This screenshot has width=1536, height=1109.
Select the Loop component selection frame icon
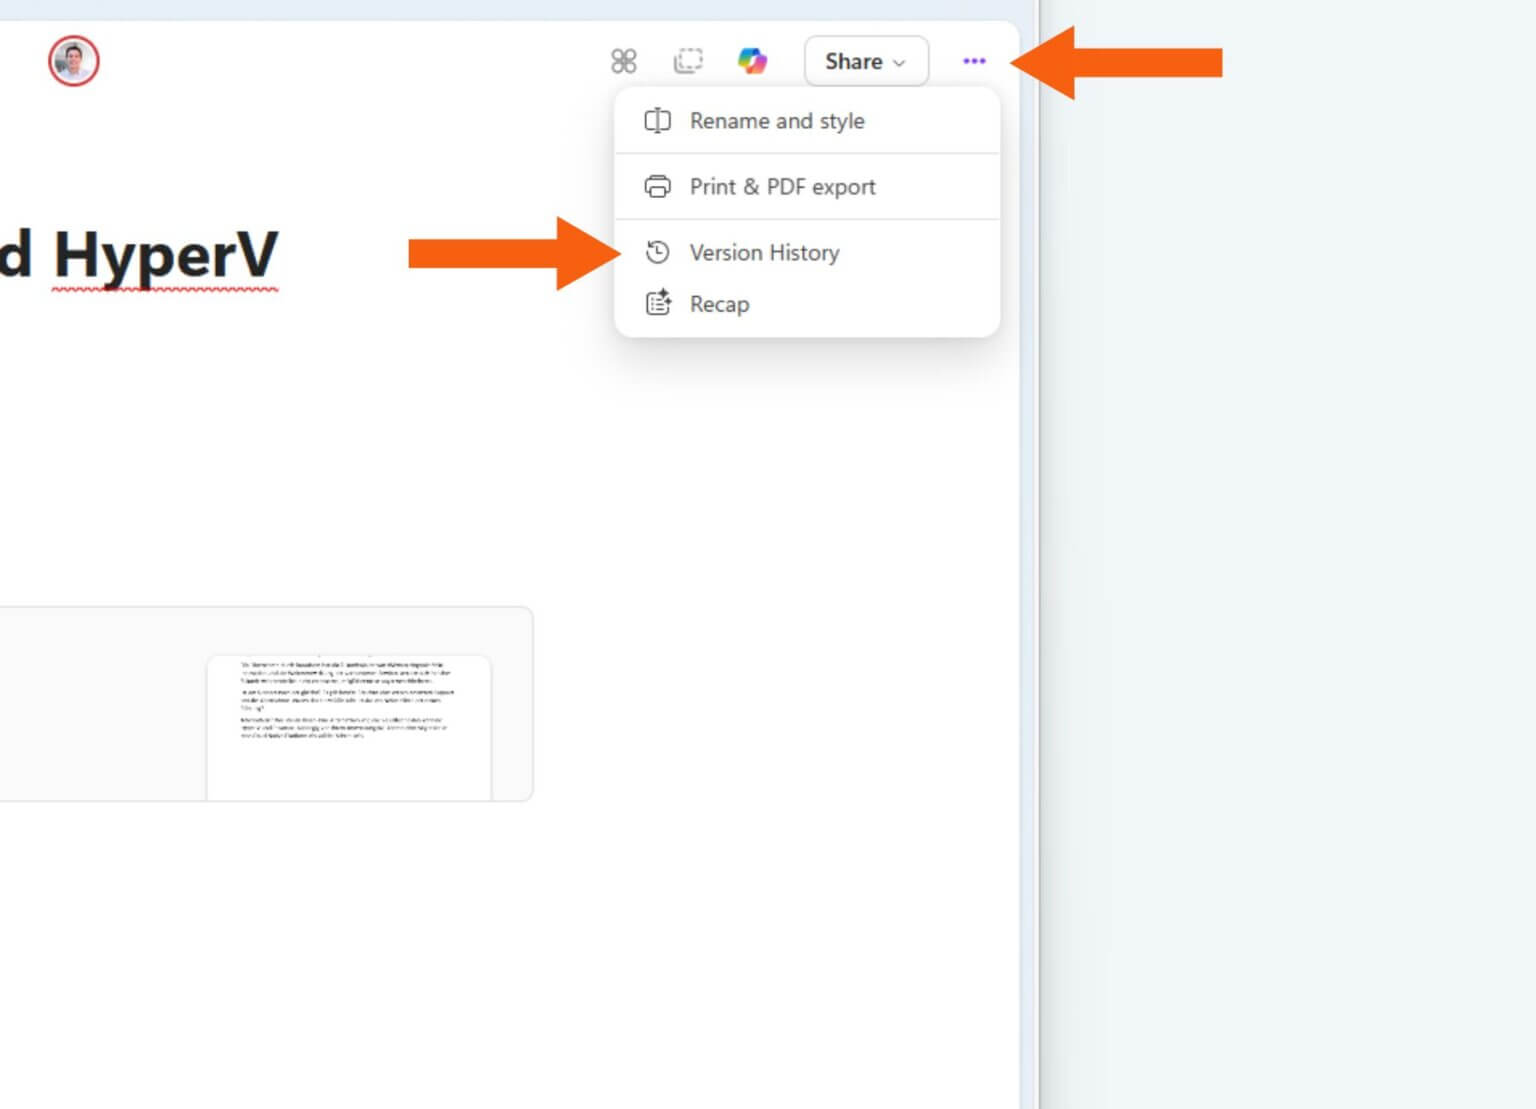pos(689,60)
